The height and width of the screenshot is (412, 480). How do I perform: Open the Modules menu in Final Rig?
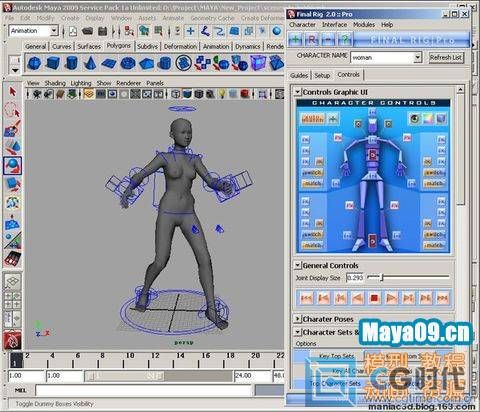pyautogui.click(x=364, y=25)
